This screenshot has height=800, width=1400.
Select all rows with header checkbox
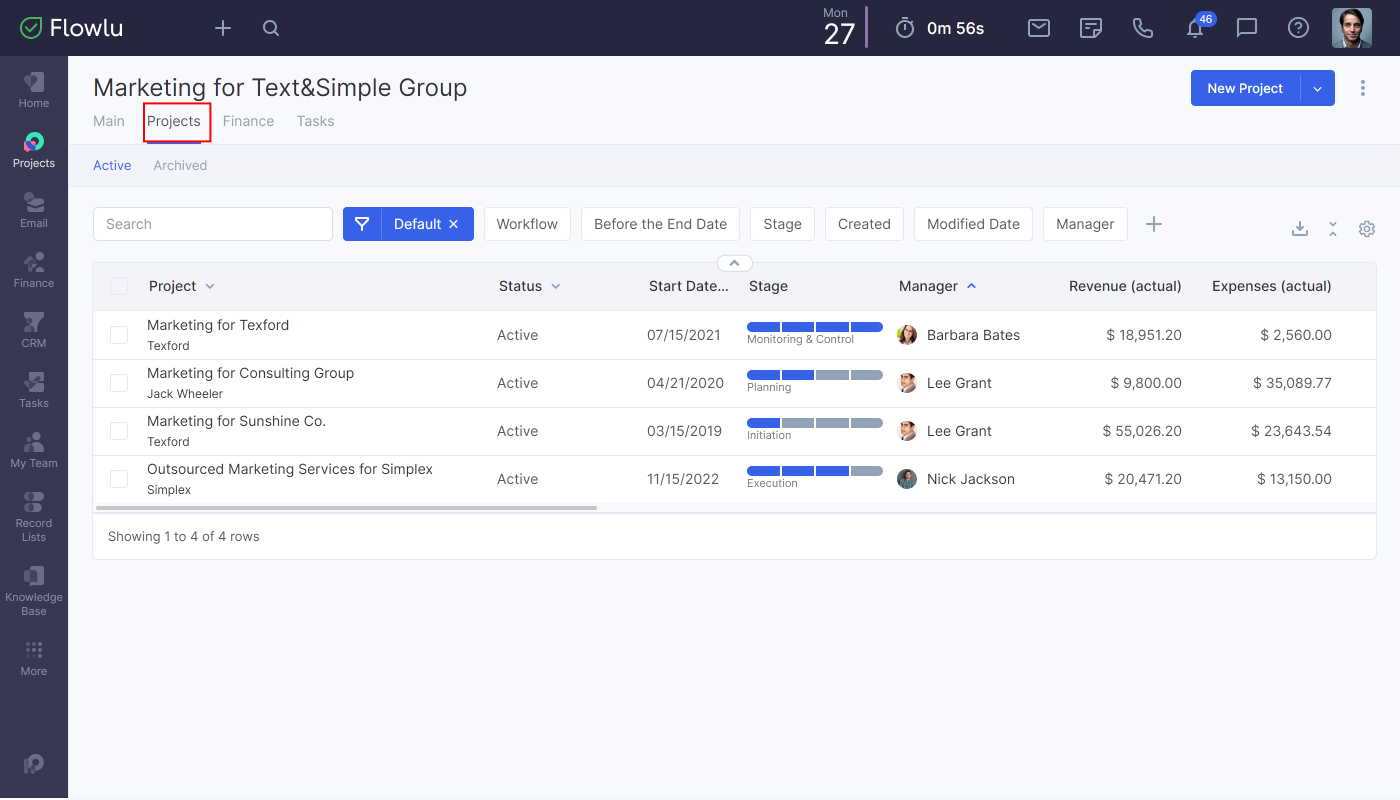(119, 286)
